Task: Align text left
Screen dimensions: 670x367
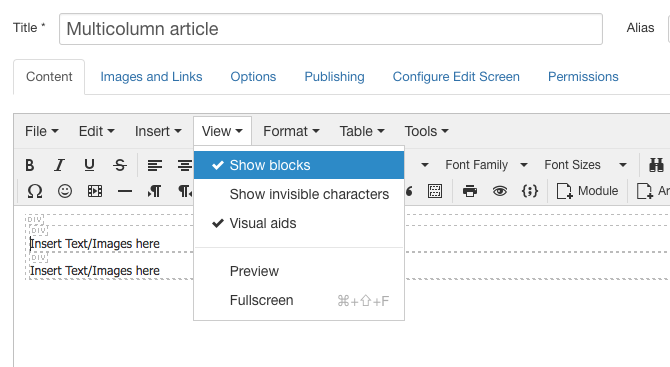Action: point(155,165)
